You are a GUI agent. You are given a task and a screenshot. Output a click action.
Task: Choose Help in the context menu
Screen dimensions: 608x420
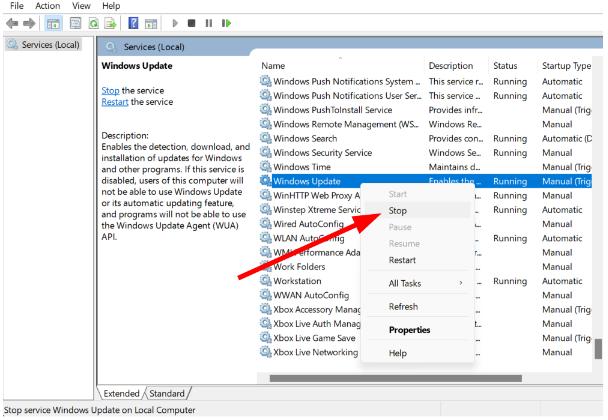[x=418, y=353]
